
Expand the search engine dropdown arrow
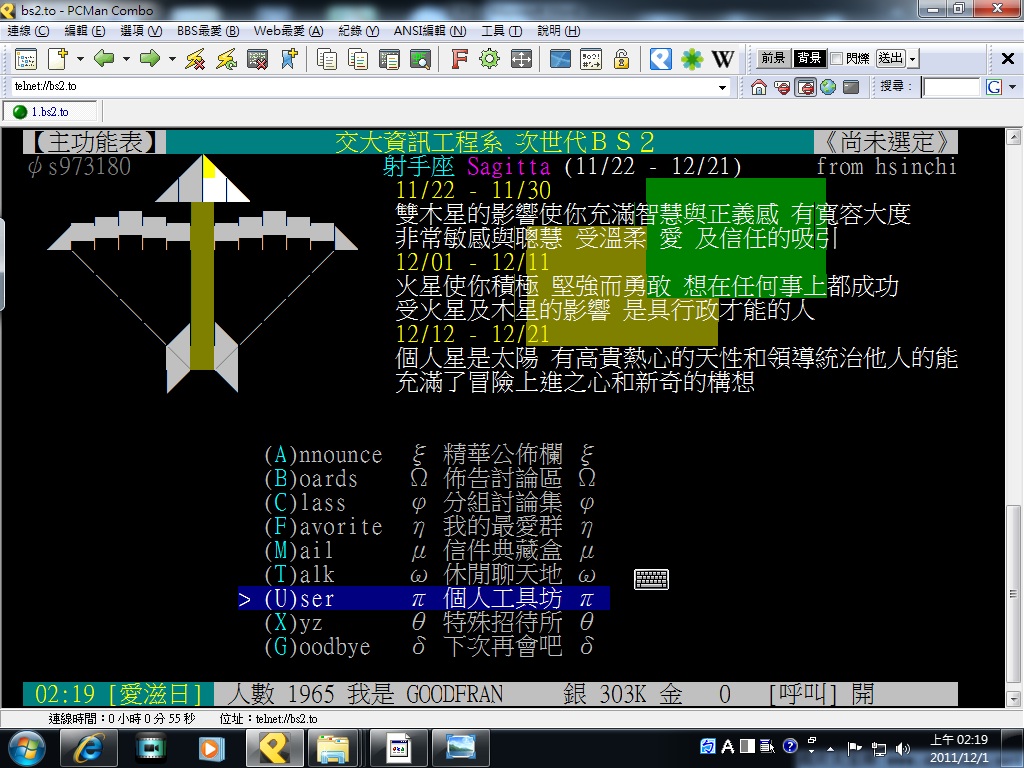[x=1012, y=87]
